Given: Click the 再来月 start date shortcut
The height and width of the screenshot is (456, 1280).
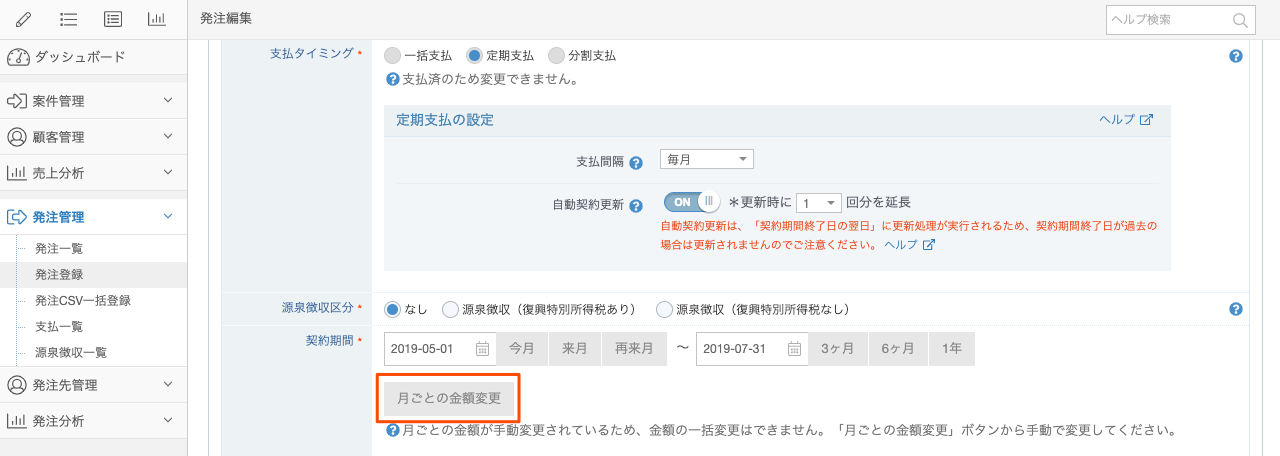Looking at the screenshot, I should click(x=634, y=349).
